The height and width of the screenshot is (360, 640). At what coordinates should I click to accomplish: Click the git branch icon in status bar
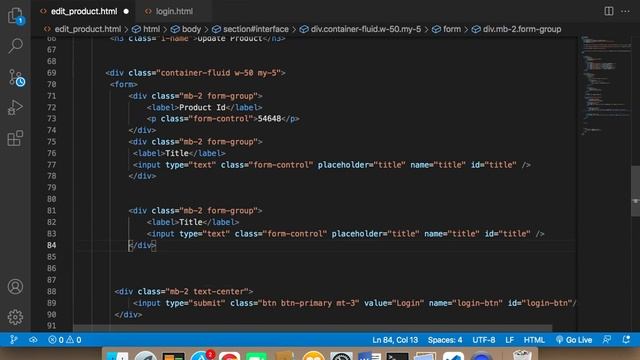(x=13, y=340)
